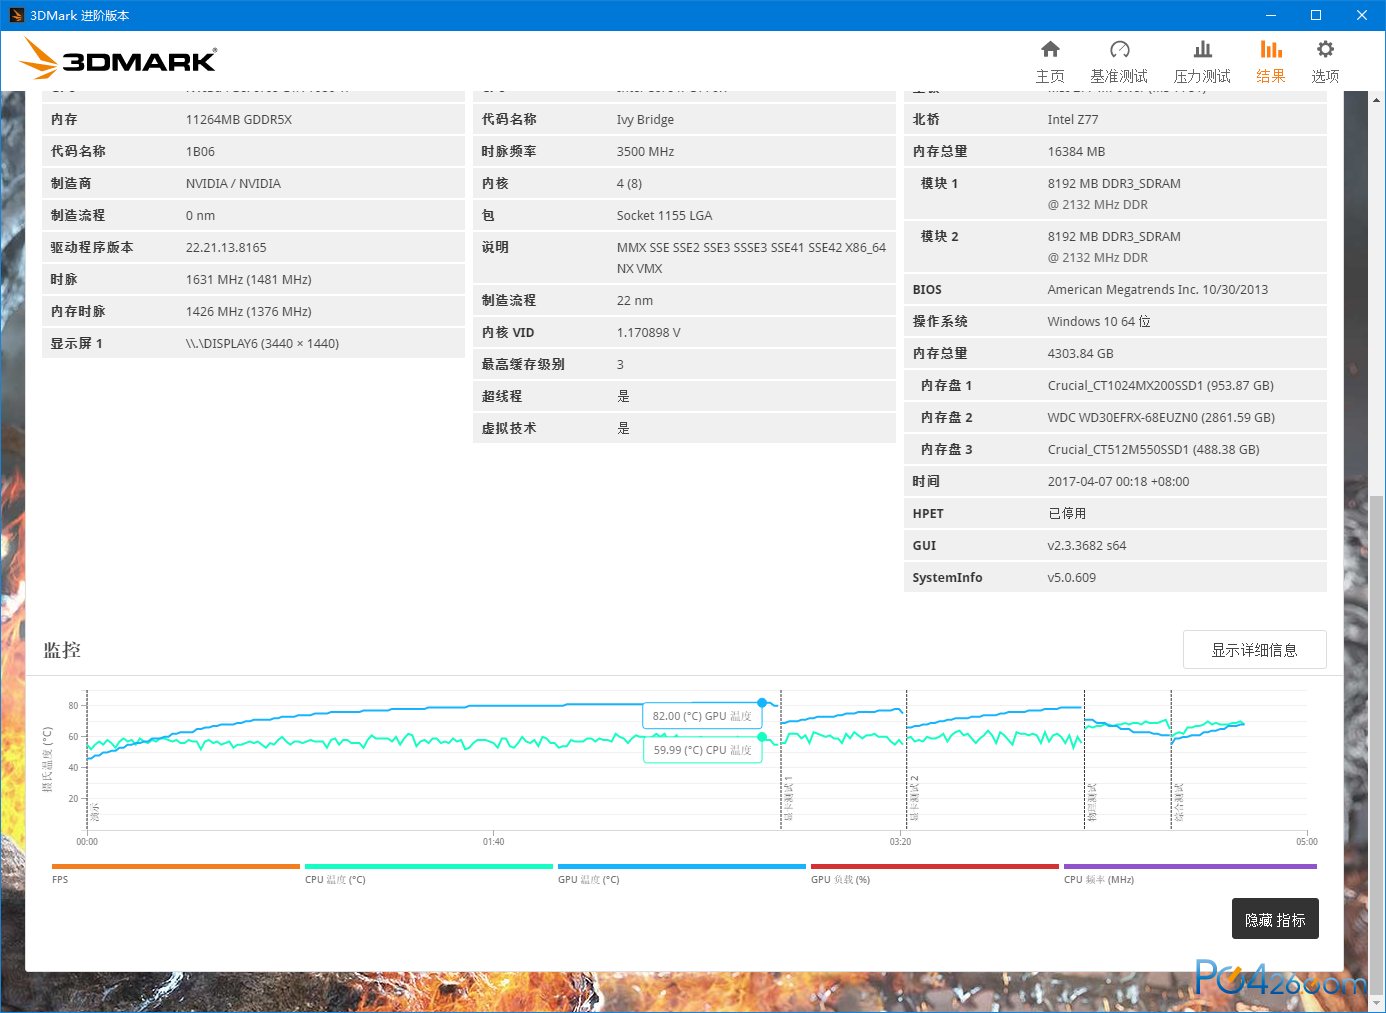Minimize the 3DMark window
This screenshot has height=1013, width=1386.
tap(1271, 15)
